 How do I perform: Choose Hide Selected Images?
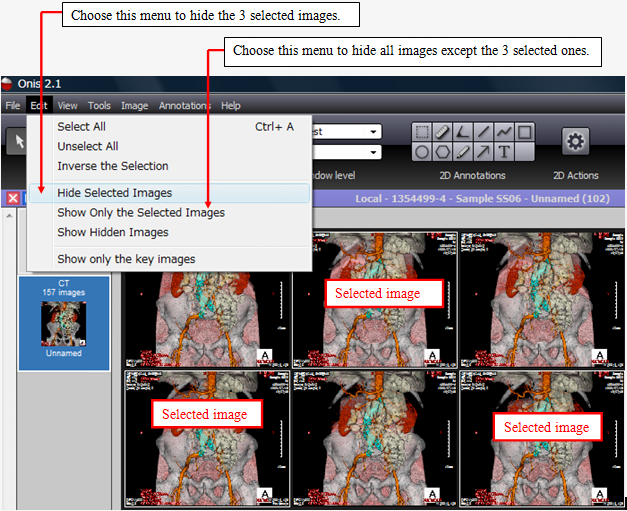pos(170,193)
